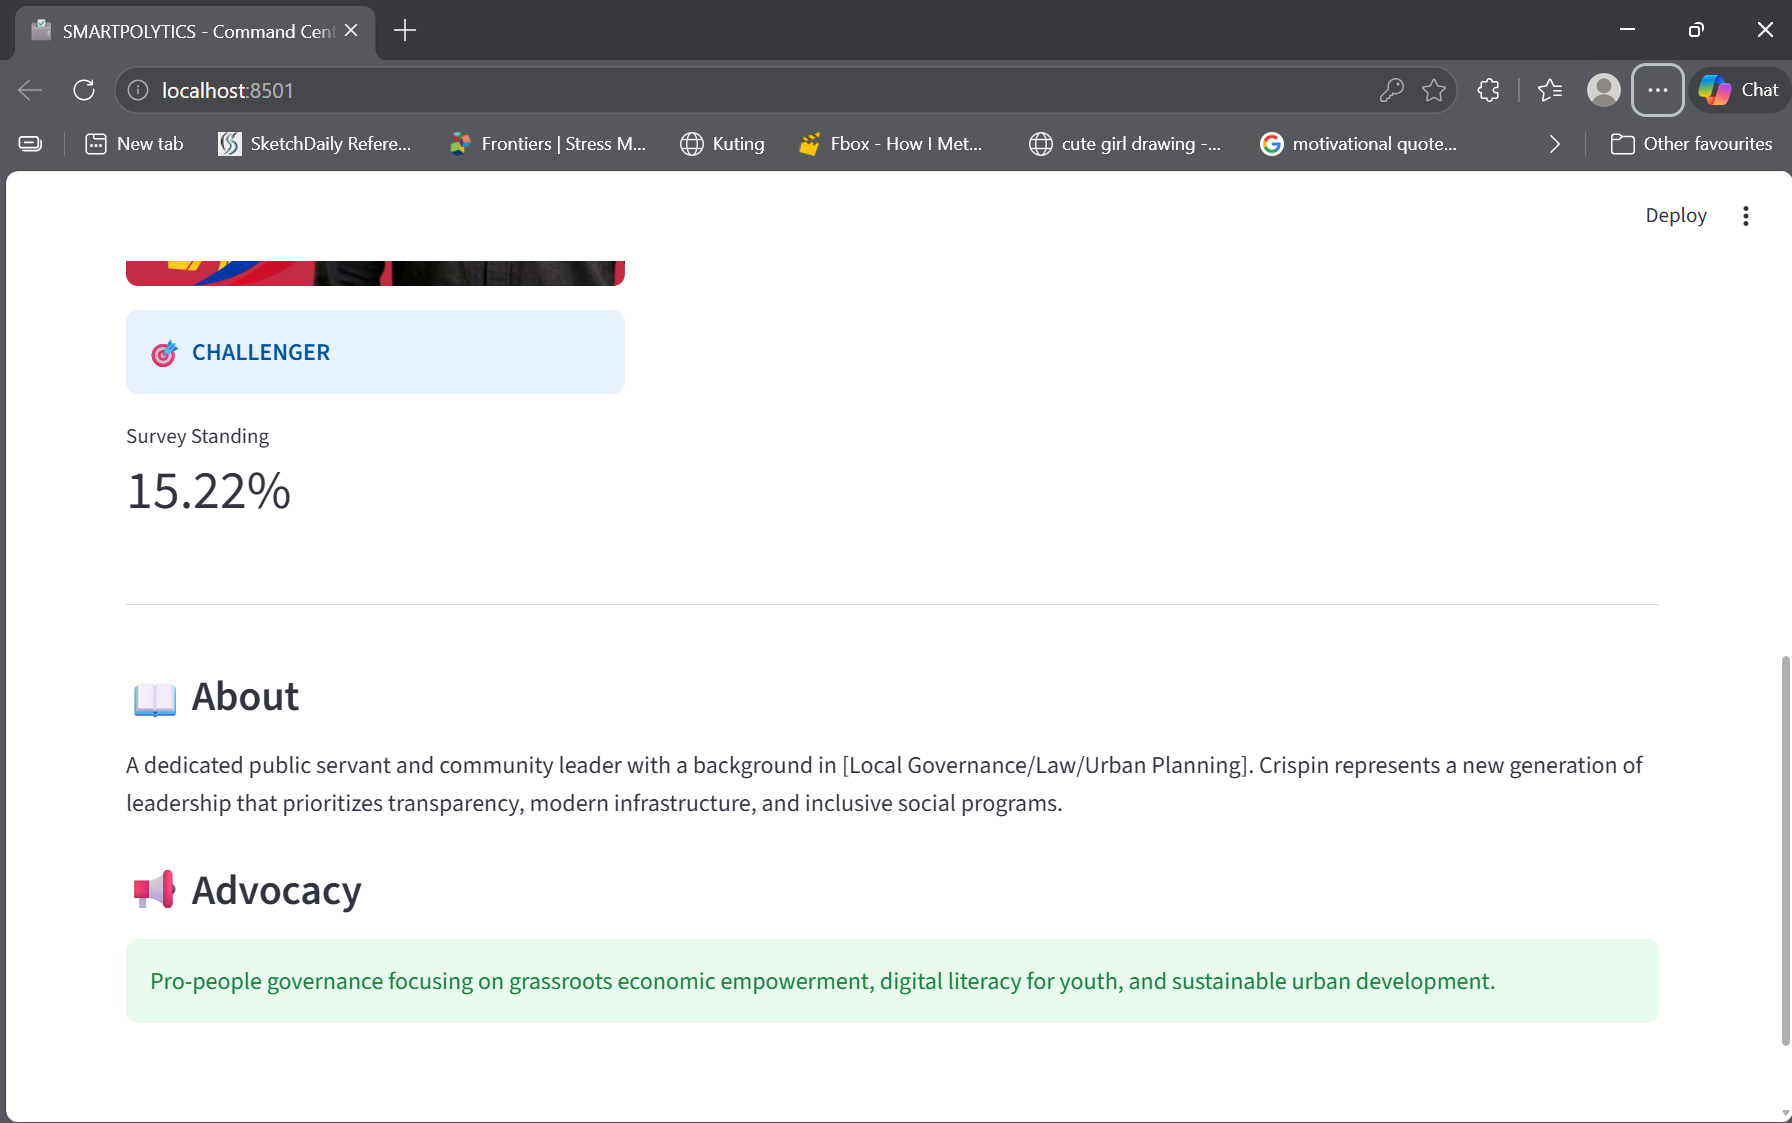Open a new browser tab
Screen dimensions: 1792x1123
click(x=405, y=31)
